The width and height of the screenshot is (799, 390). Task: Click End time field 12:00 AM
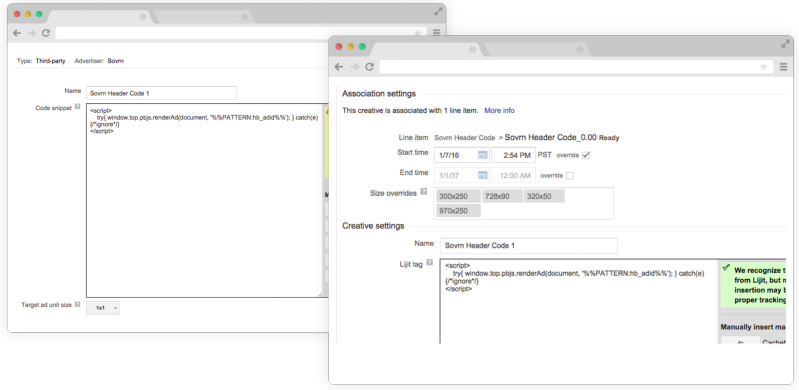513,175
